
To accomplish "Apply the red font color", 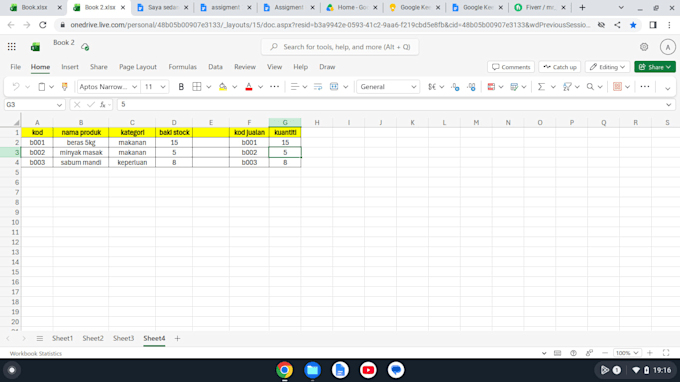I will click(248, 87).
